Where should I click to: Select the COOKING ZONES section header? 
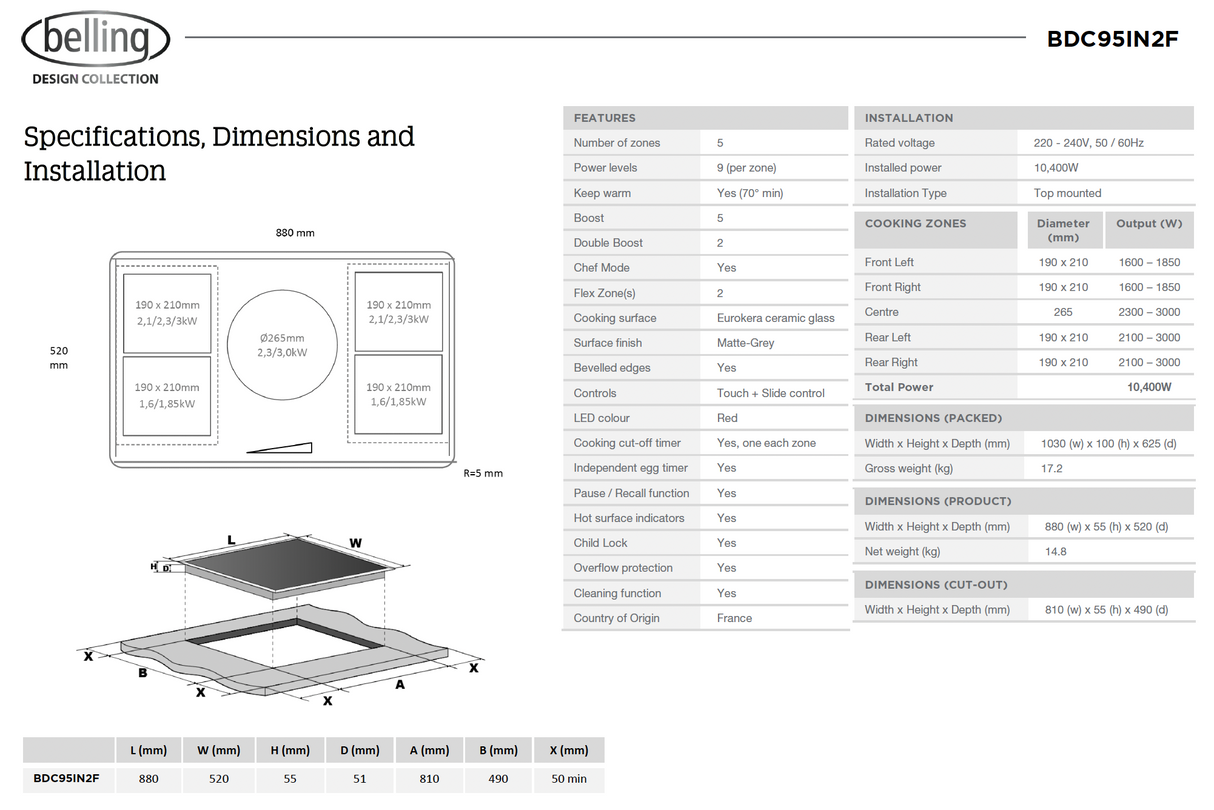915,224
